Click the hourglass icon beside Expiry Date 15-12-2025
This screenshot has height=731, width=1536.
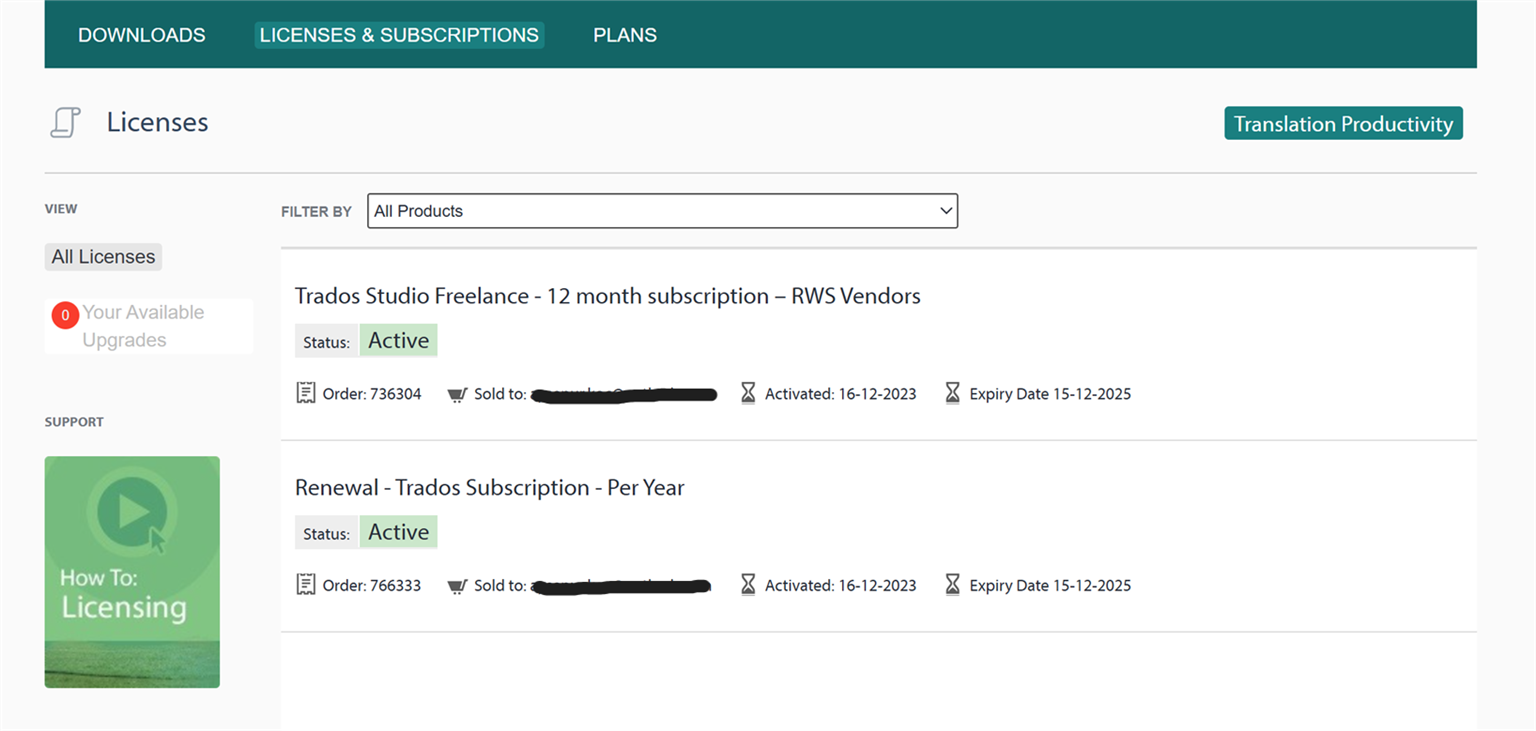pyautogui.click(x=952, y=393)
